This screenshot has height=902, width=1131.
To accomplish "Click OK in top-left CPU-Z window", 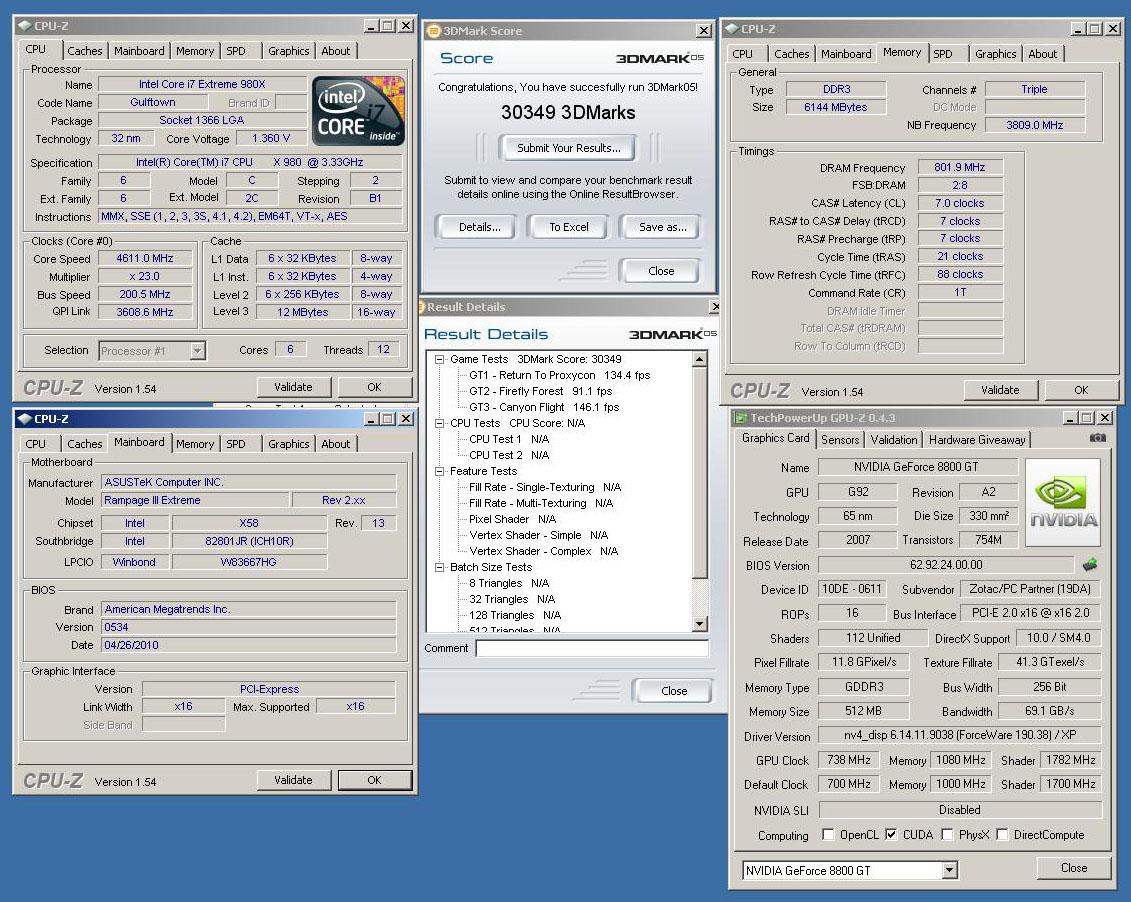I will click(x=374, y=387).
